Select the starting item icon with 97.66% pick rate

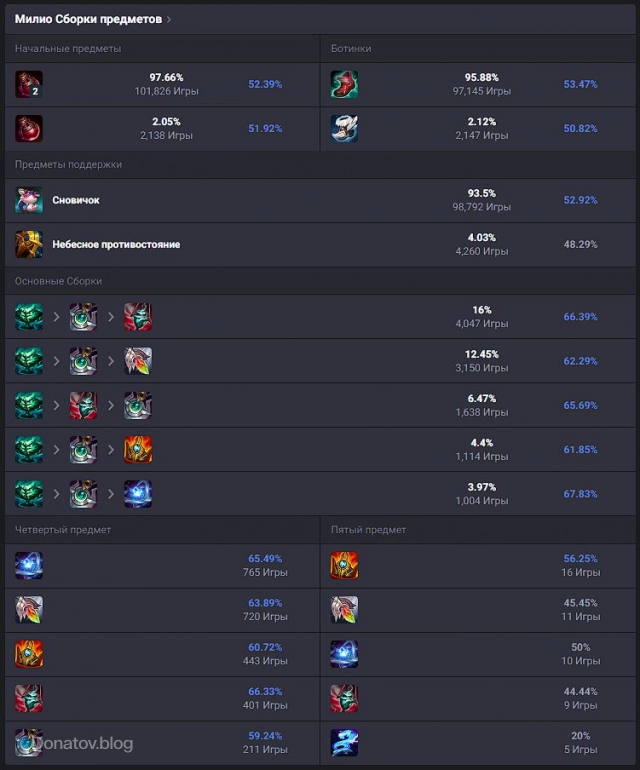(x=29, y=84)
